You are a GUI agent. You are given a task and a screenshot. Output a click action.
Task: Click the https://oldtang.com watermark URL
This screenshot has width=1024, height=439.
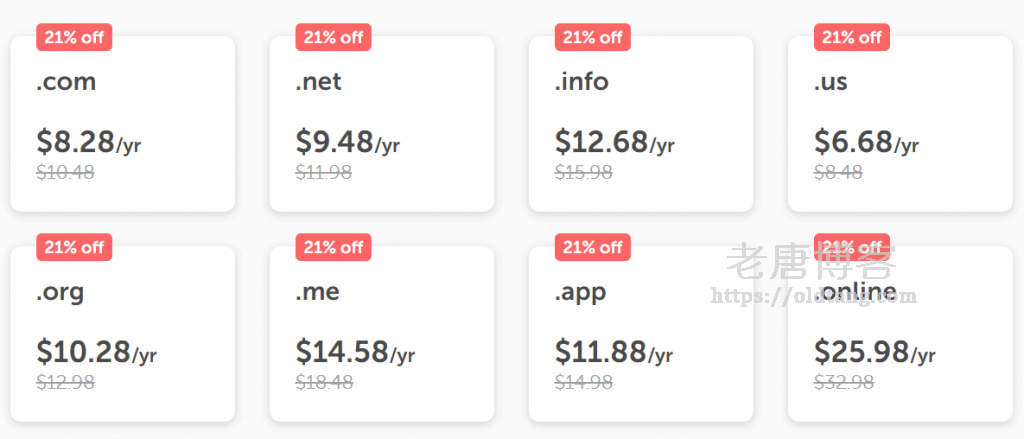(x=812, y=296)
